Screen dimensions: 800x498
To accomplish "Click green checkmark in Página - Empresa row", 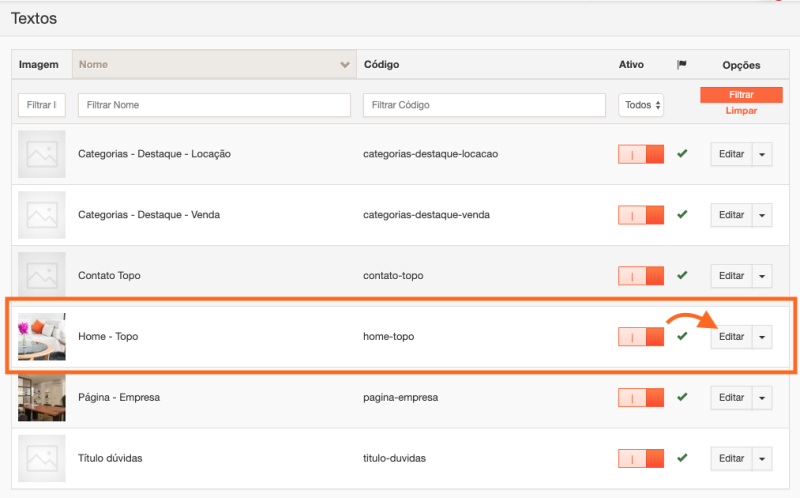I will [682, 397].
